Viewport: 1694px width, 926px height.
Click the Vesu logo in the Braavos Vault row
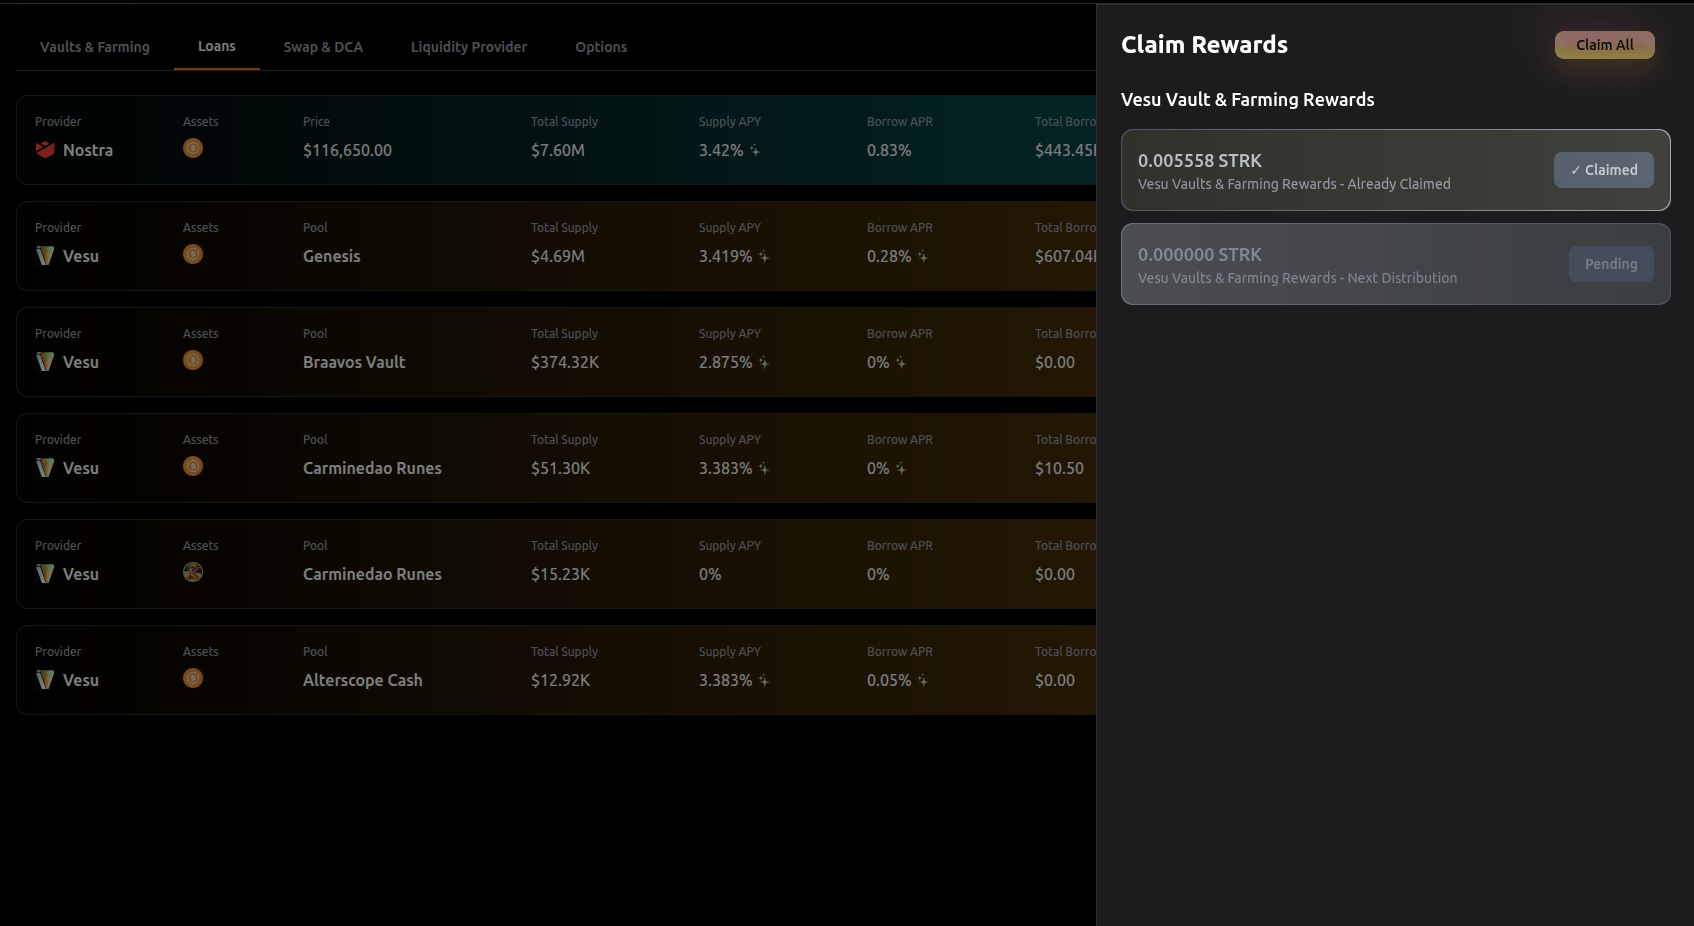point(45,362)
